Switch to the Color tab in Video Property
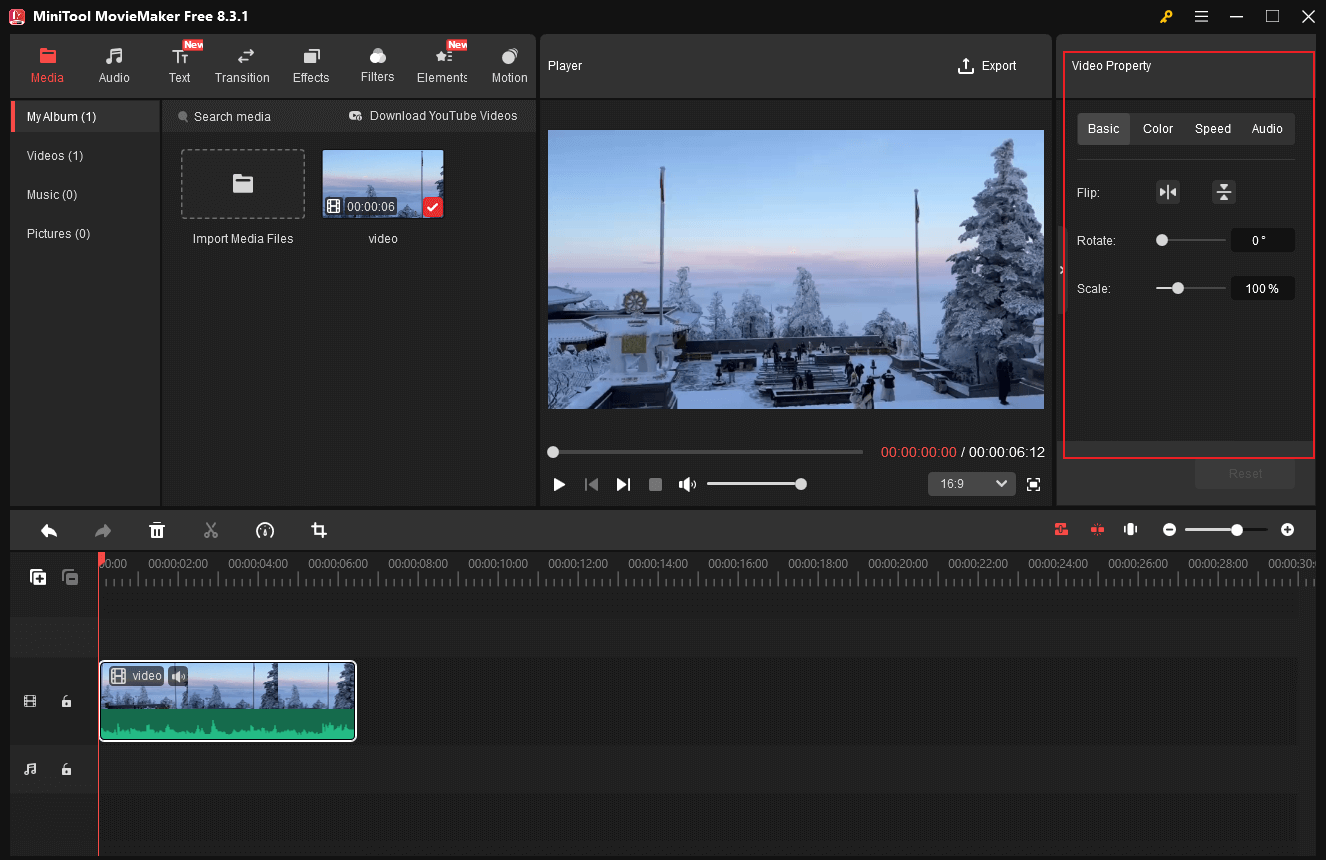Viewport: 1326px width, 860px height. [1157, 128]
